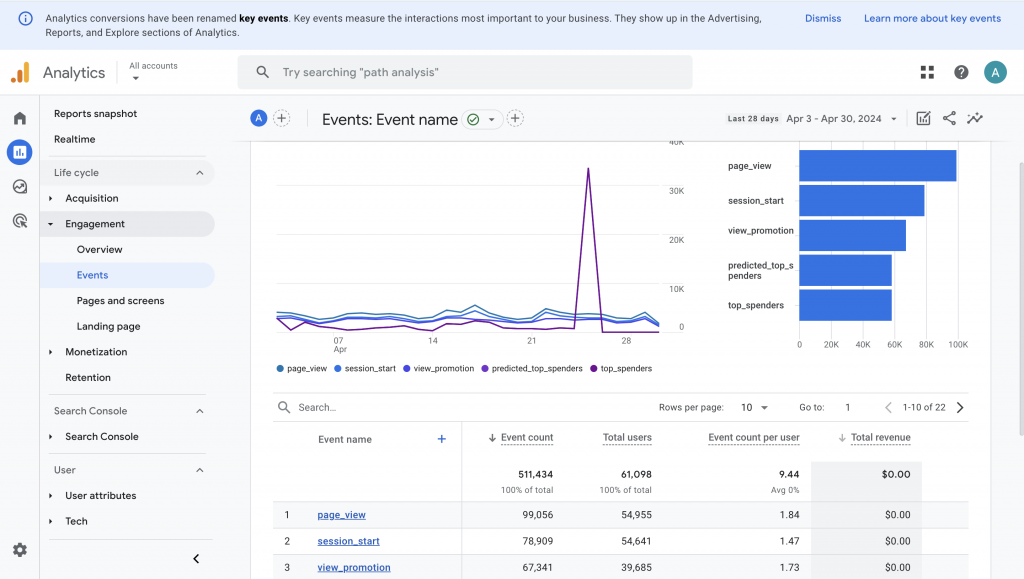Open the Insights sparkline icon

[x=975, y=118]
